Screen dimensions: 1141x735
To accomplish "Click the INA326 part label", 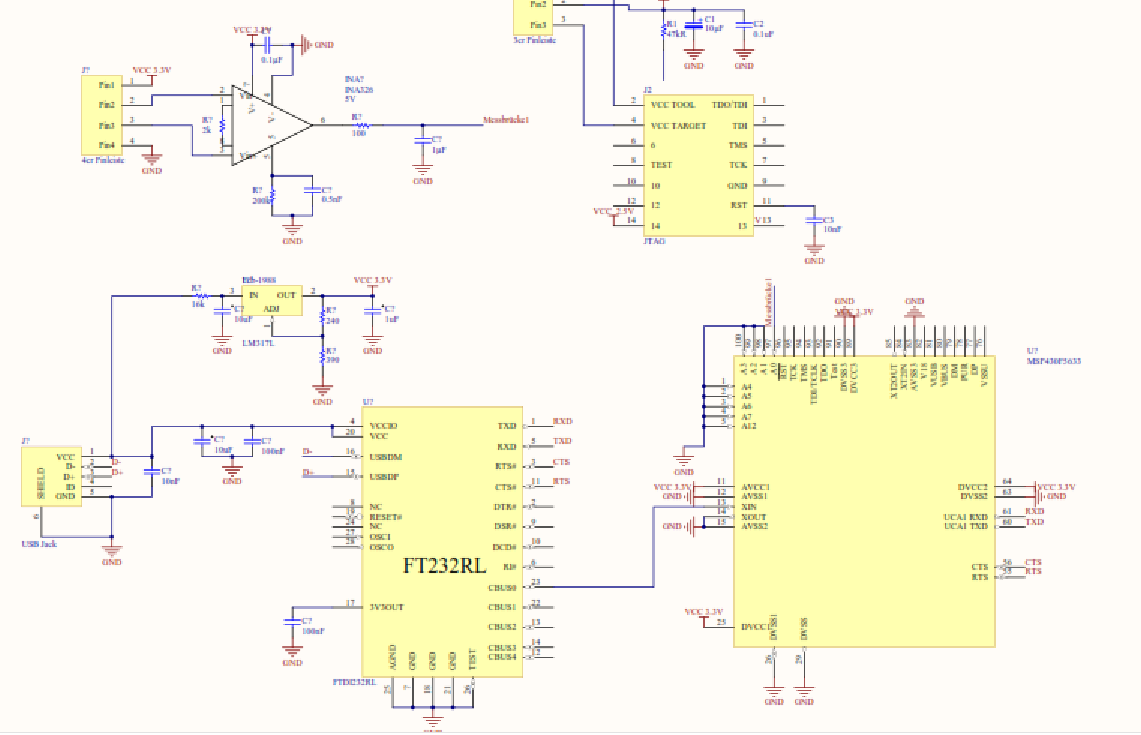I will point(359,90).
